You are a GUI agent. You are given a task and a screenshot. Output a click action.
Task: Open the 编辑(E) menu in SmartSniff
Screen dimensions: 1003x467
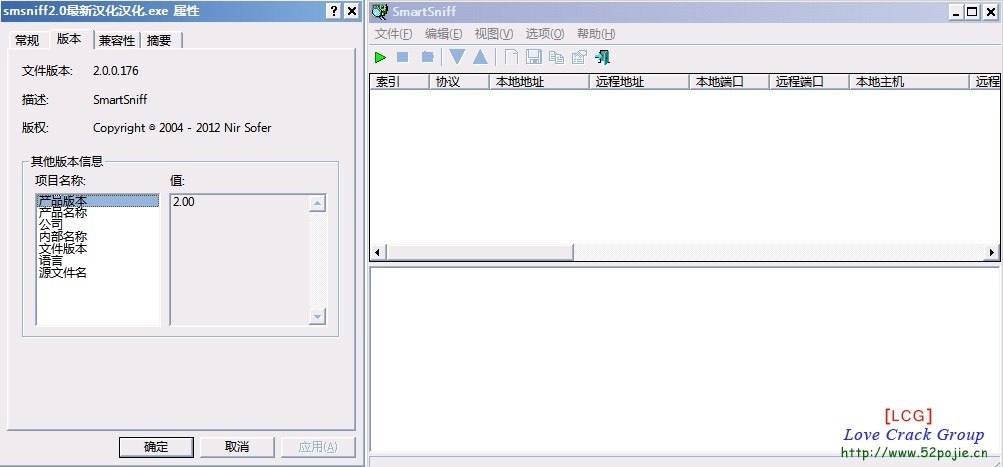pyautogui.click(x=443, y=34)
